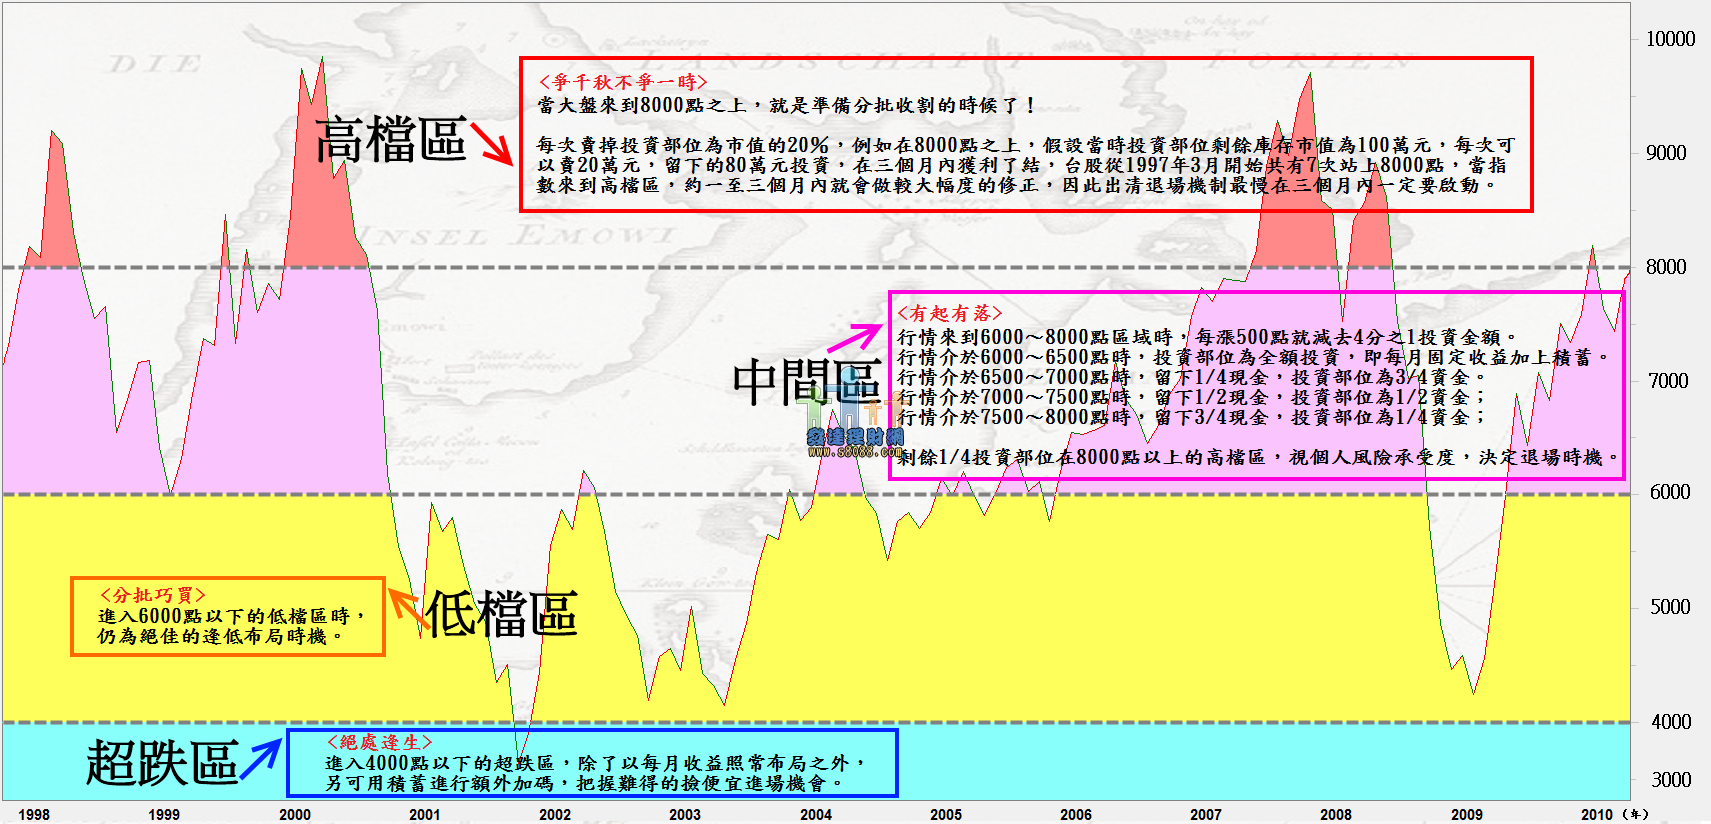Click the <有起有落> heading
The width and height of the screenshot is (1711, 824).
950,313
